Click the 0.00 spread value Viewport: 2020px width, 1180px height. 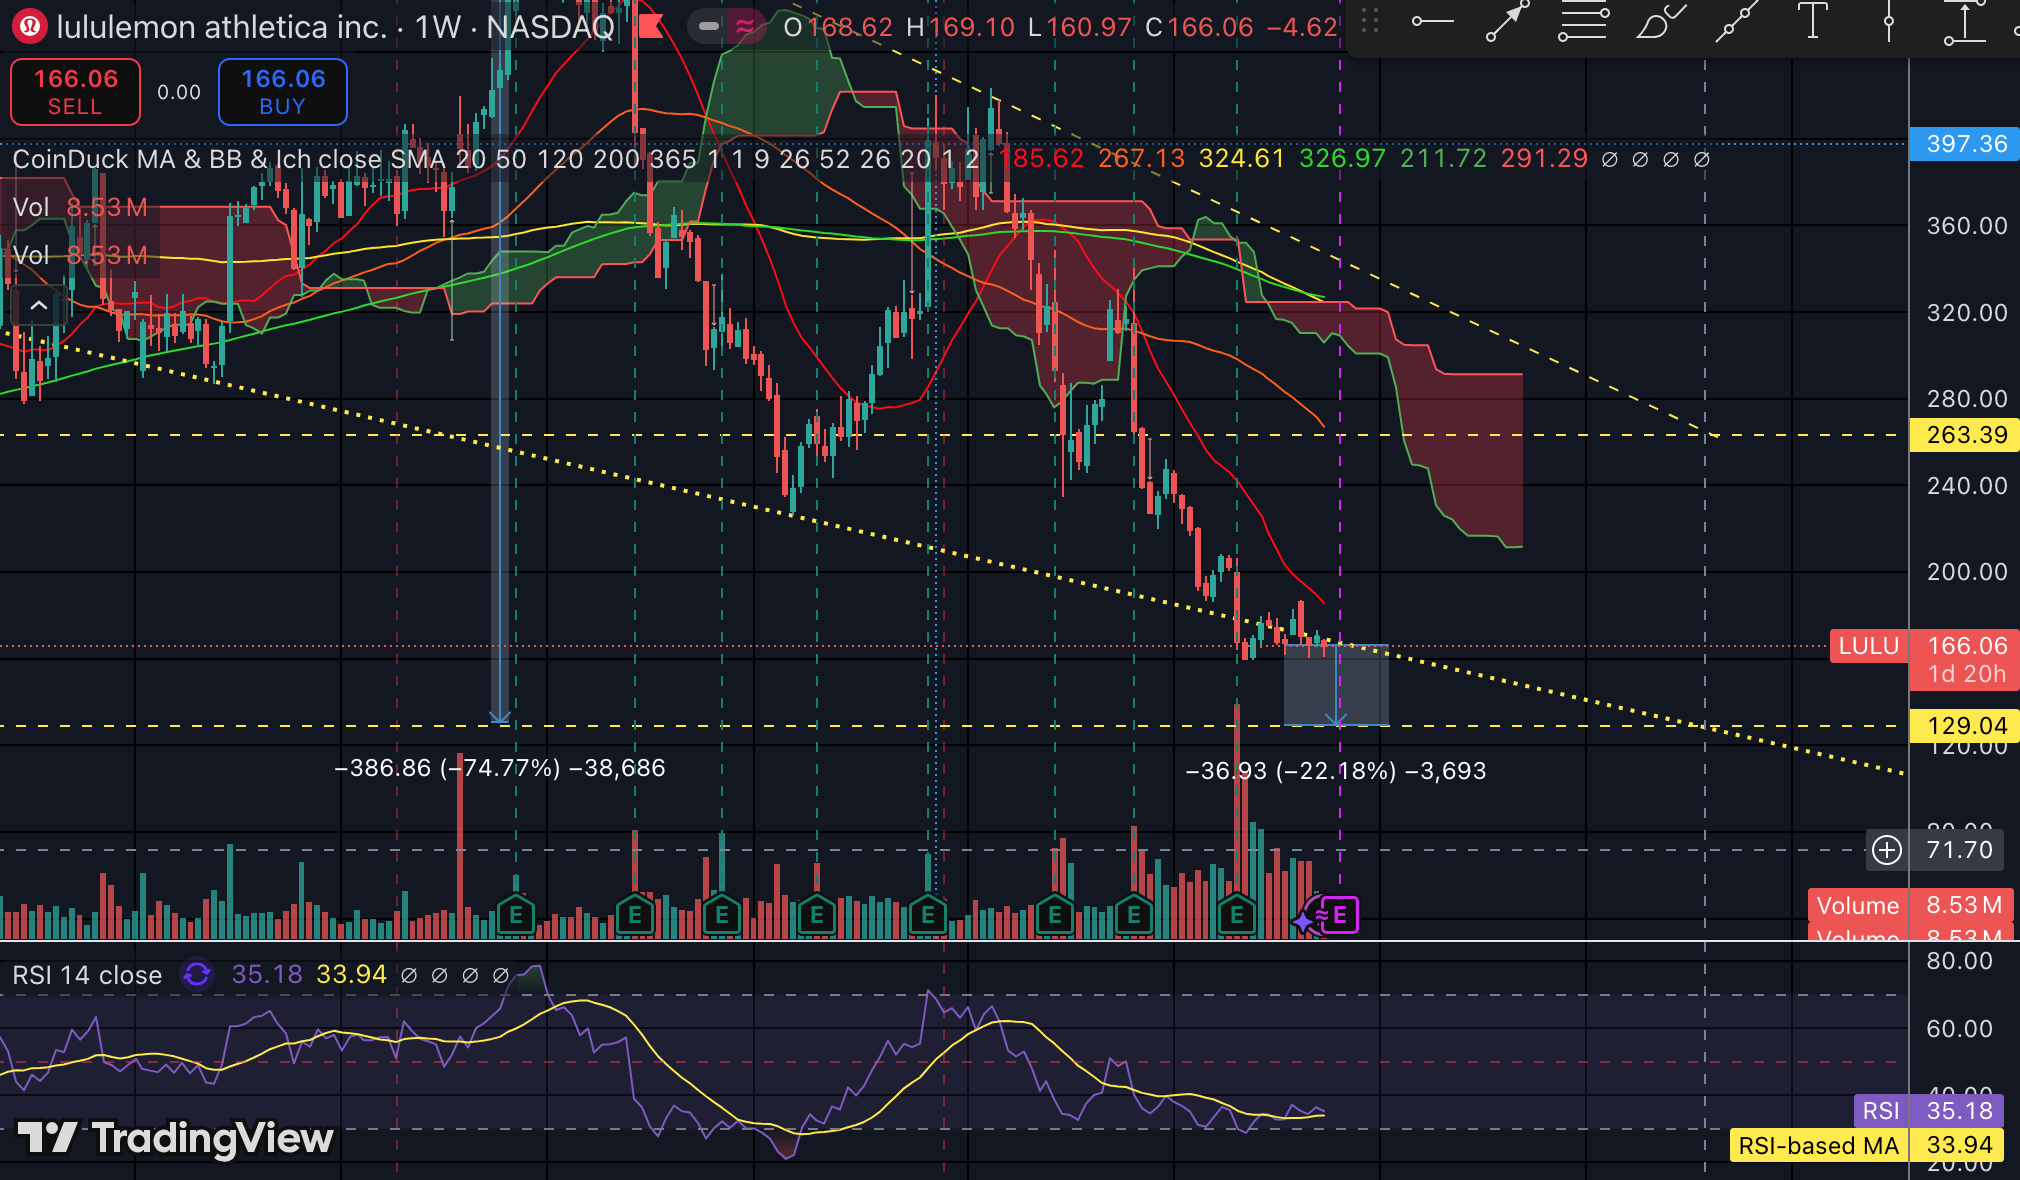point(179,92)
